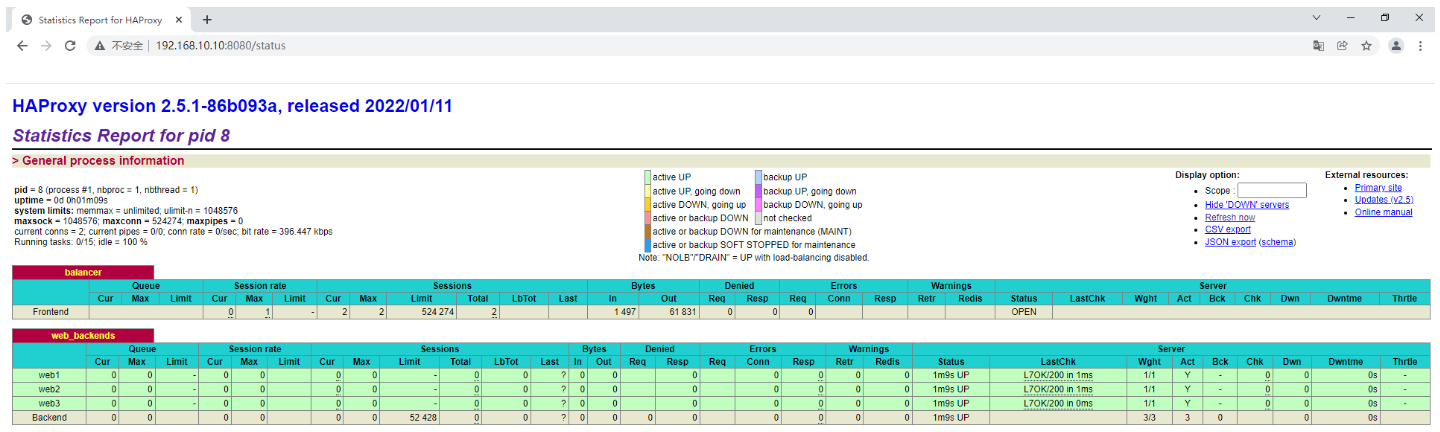Select the Backend row label
The image size is (1440, 432).
tap(50, 416)
